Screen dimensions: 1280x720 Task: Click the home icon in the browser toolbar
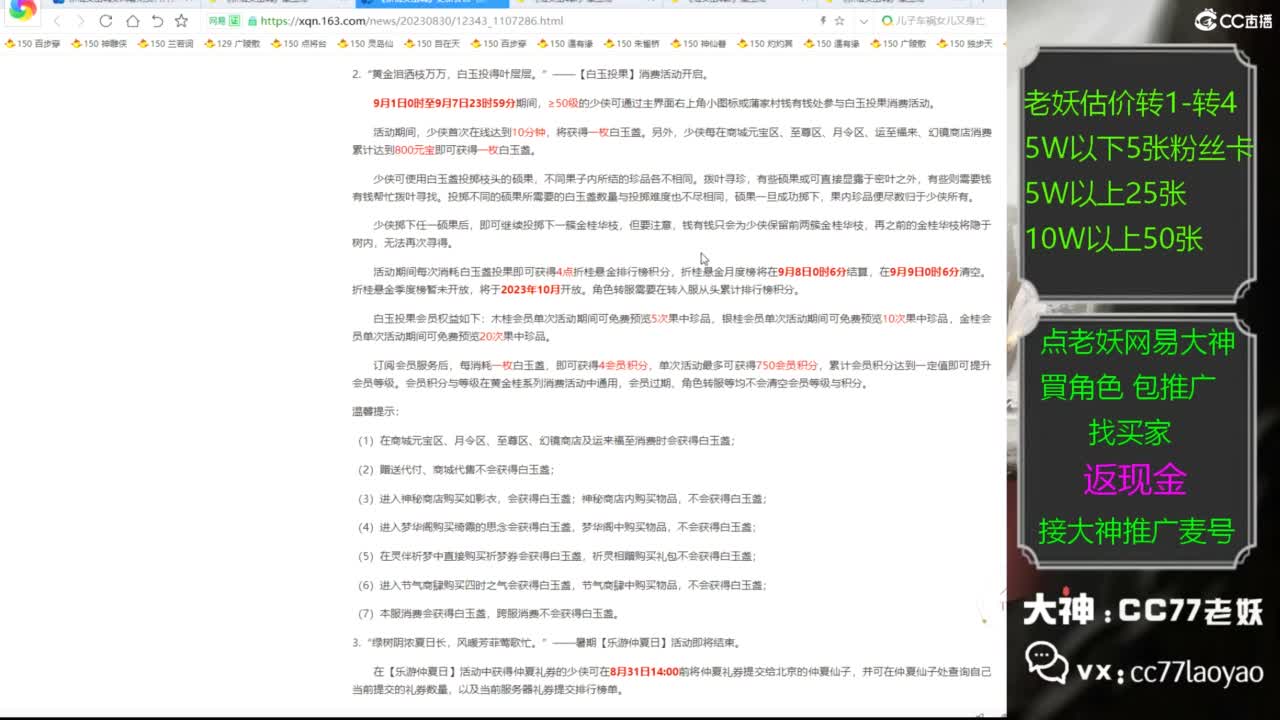click(x=133, y=20)
